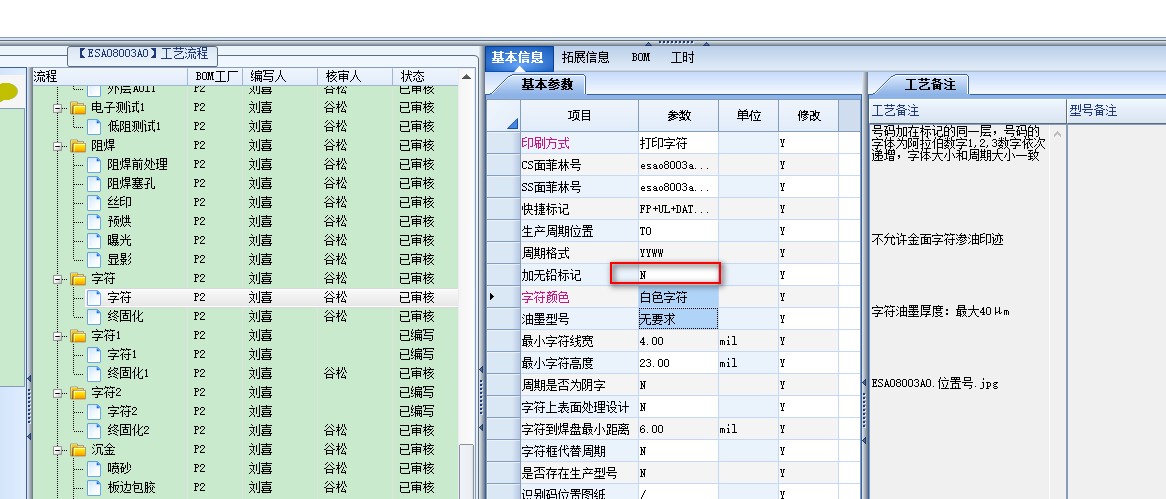Image resolution: width=1166 pixels, height=499 pixels.
Task: Click the 字符2 folder icon
Action: pos(78,393)
